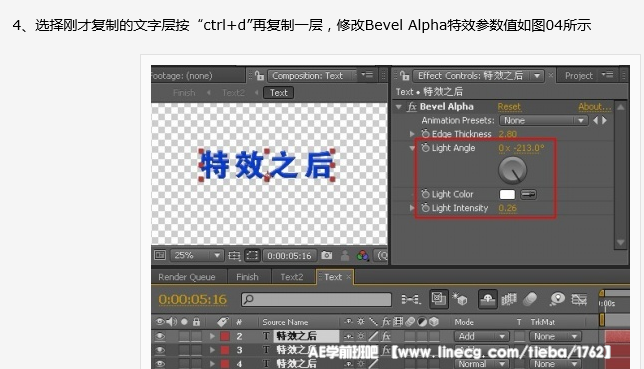Screen dimensions: 644x369
Task: Hide layer 2 with eye icon
Action: click(x=160, y=337)
